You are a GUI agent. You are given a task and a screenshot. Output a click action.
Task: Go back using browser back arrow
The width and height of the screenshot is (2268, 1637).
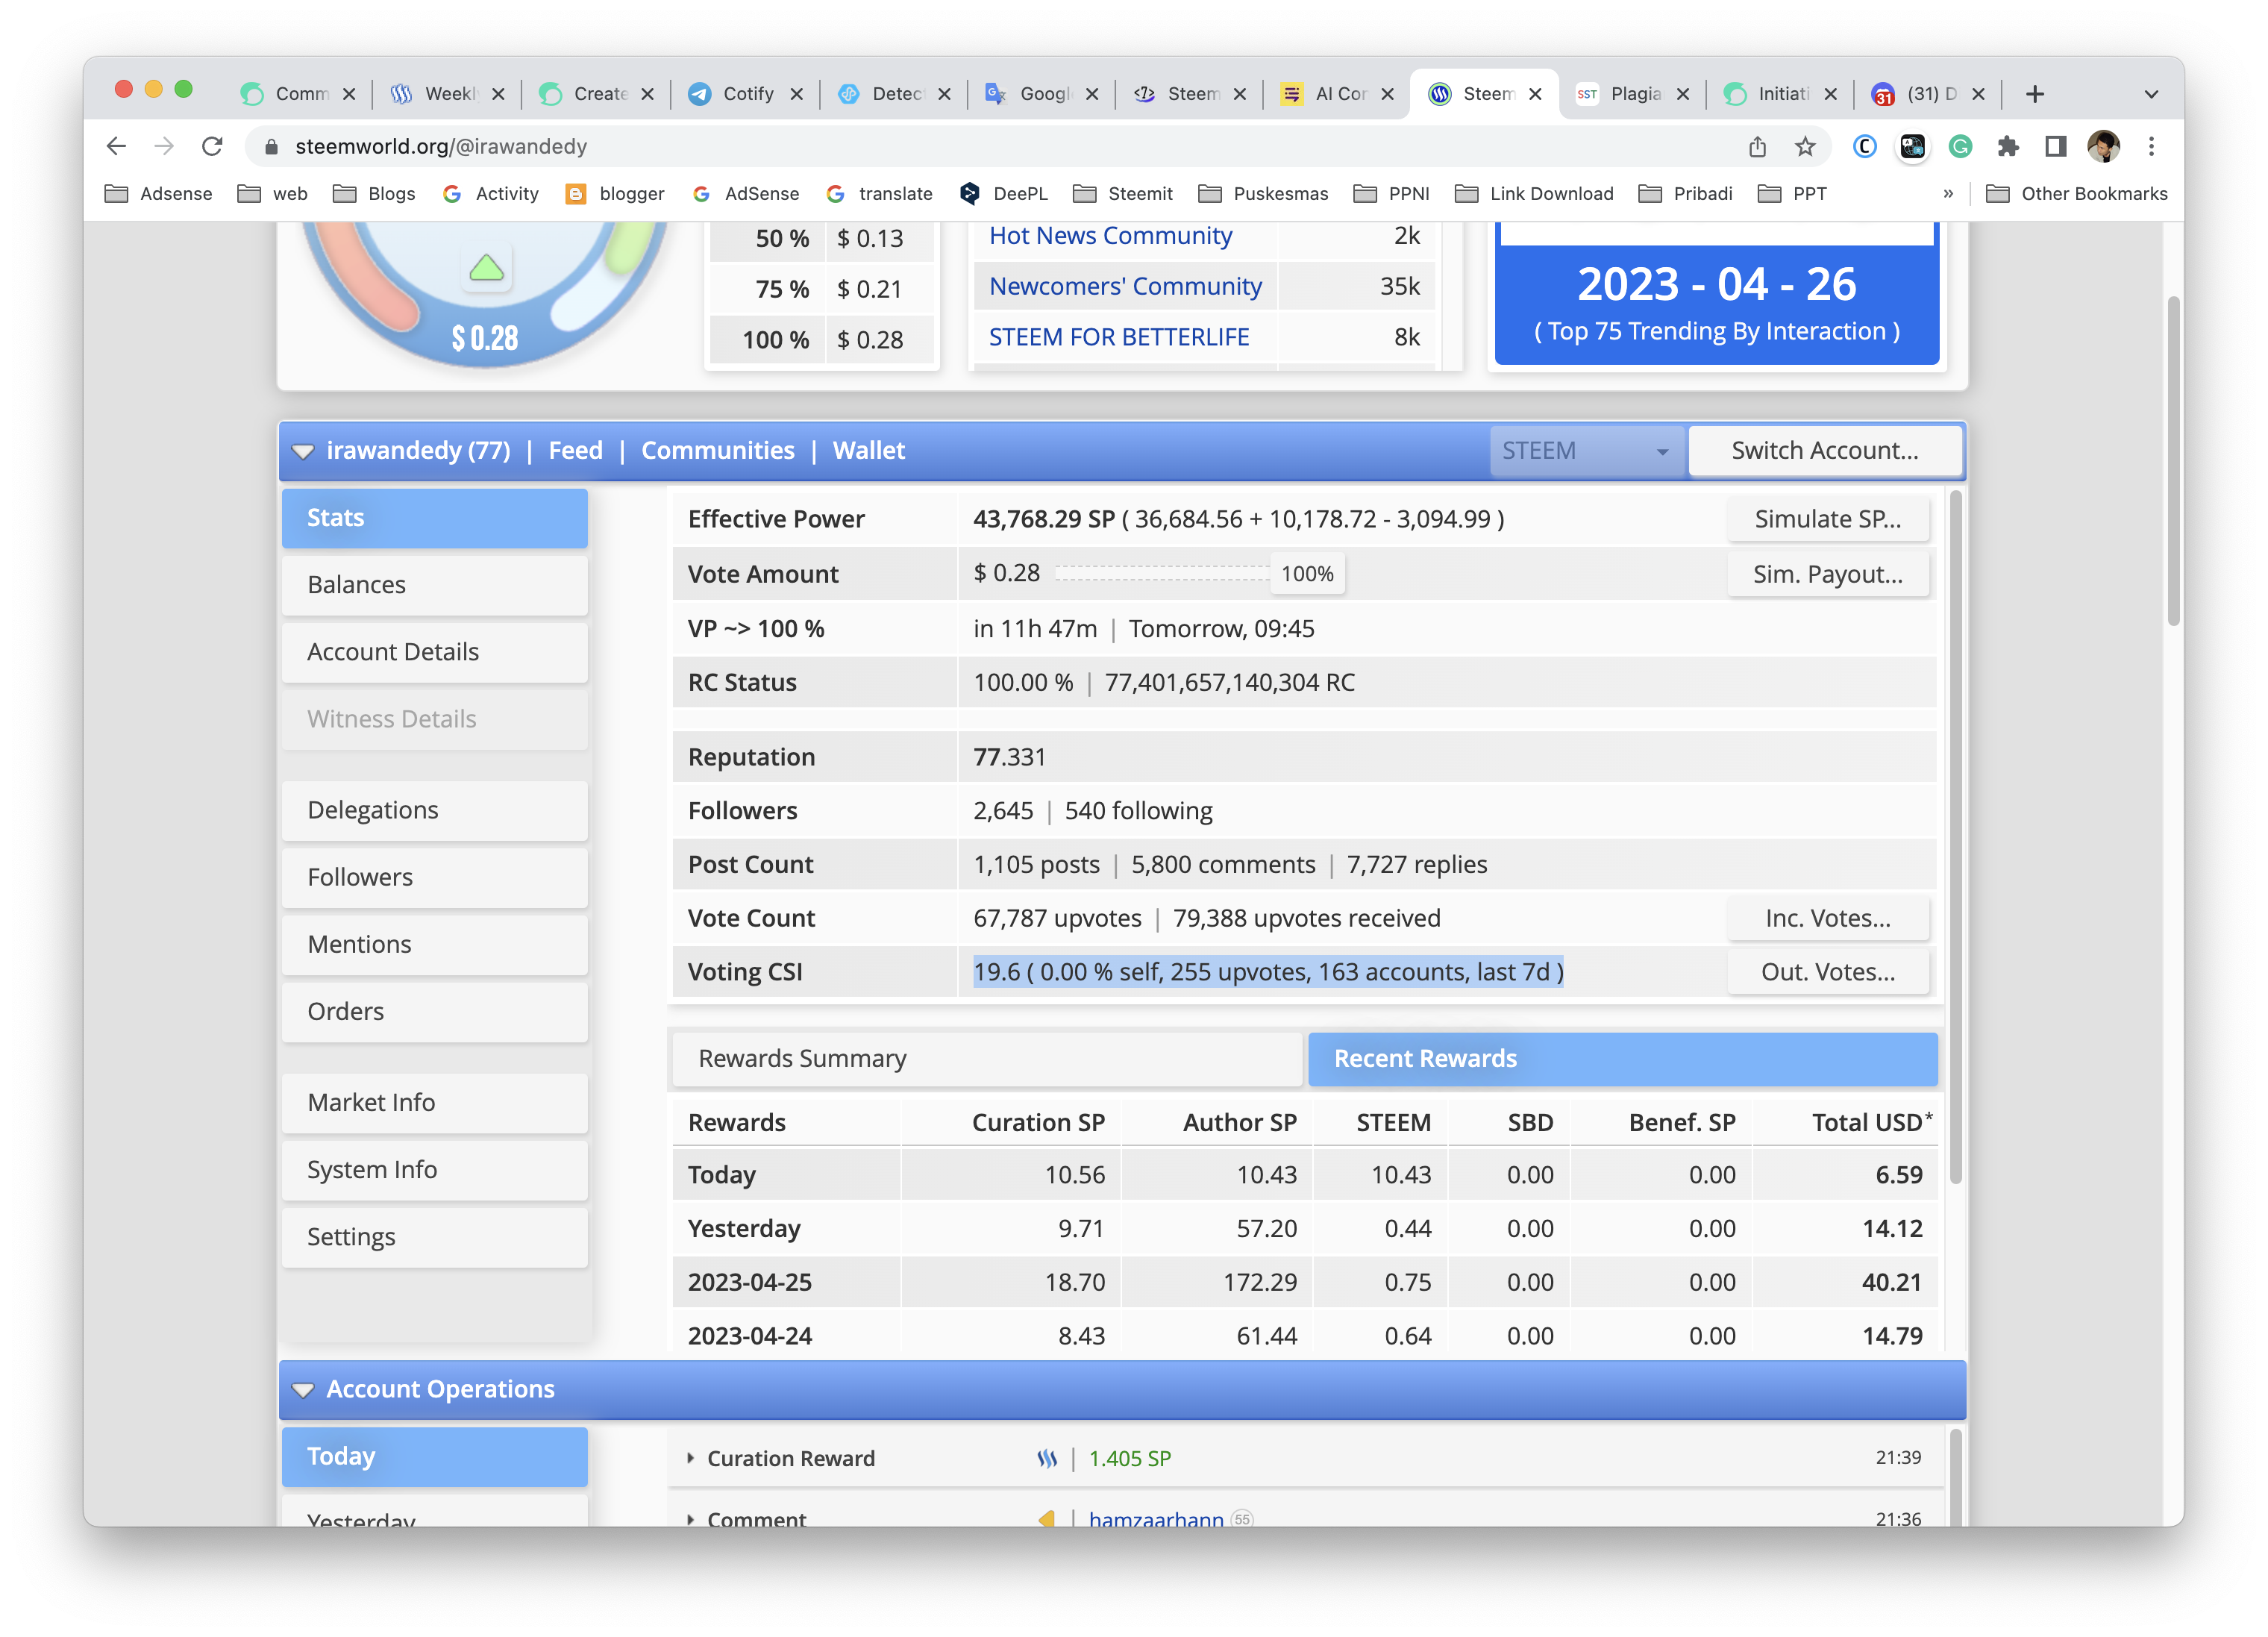[116, 147]
